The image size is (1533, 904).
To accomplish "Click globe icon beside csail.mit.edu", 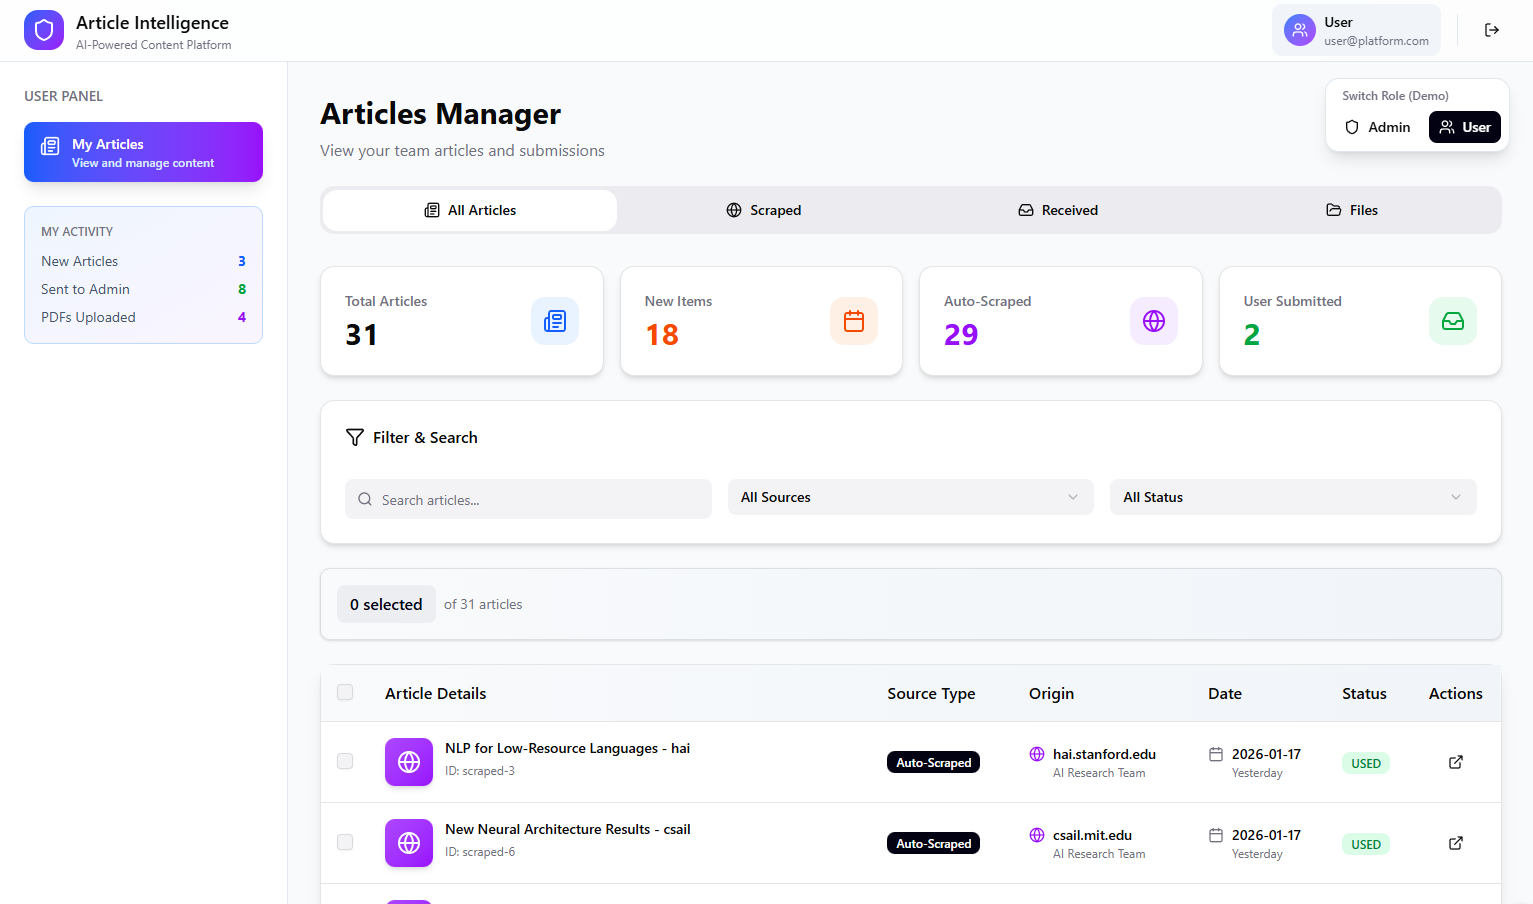I will [1037, 835].
